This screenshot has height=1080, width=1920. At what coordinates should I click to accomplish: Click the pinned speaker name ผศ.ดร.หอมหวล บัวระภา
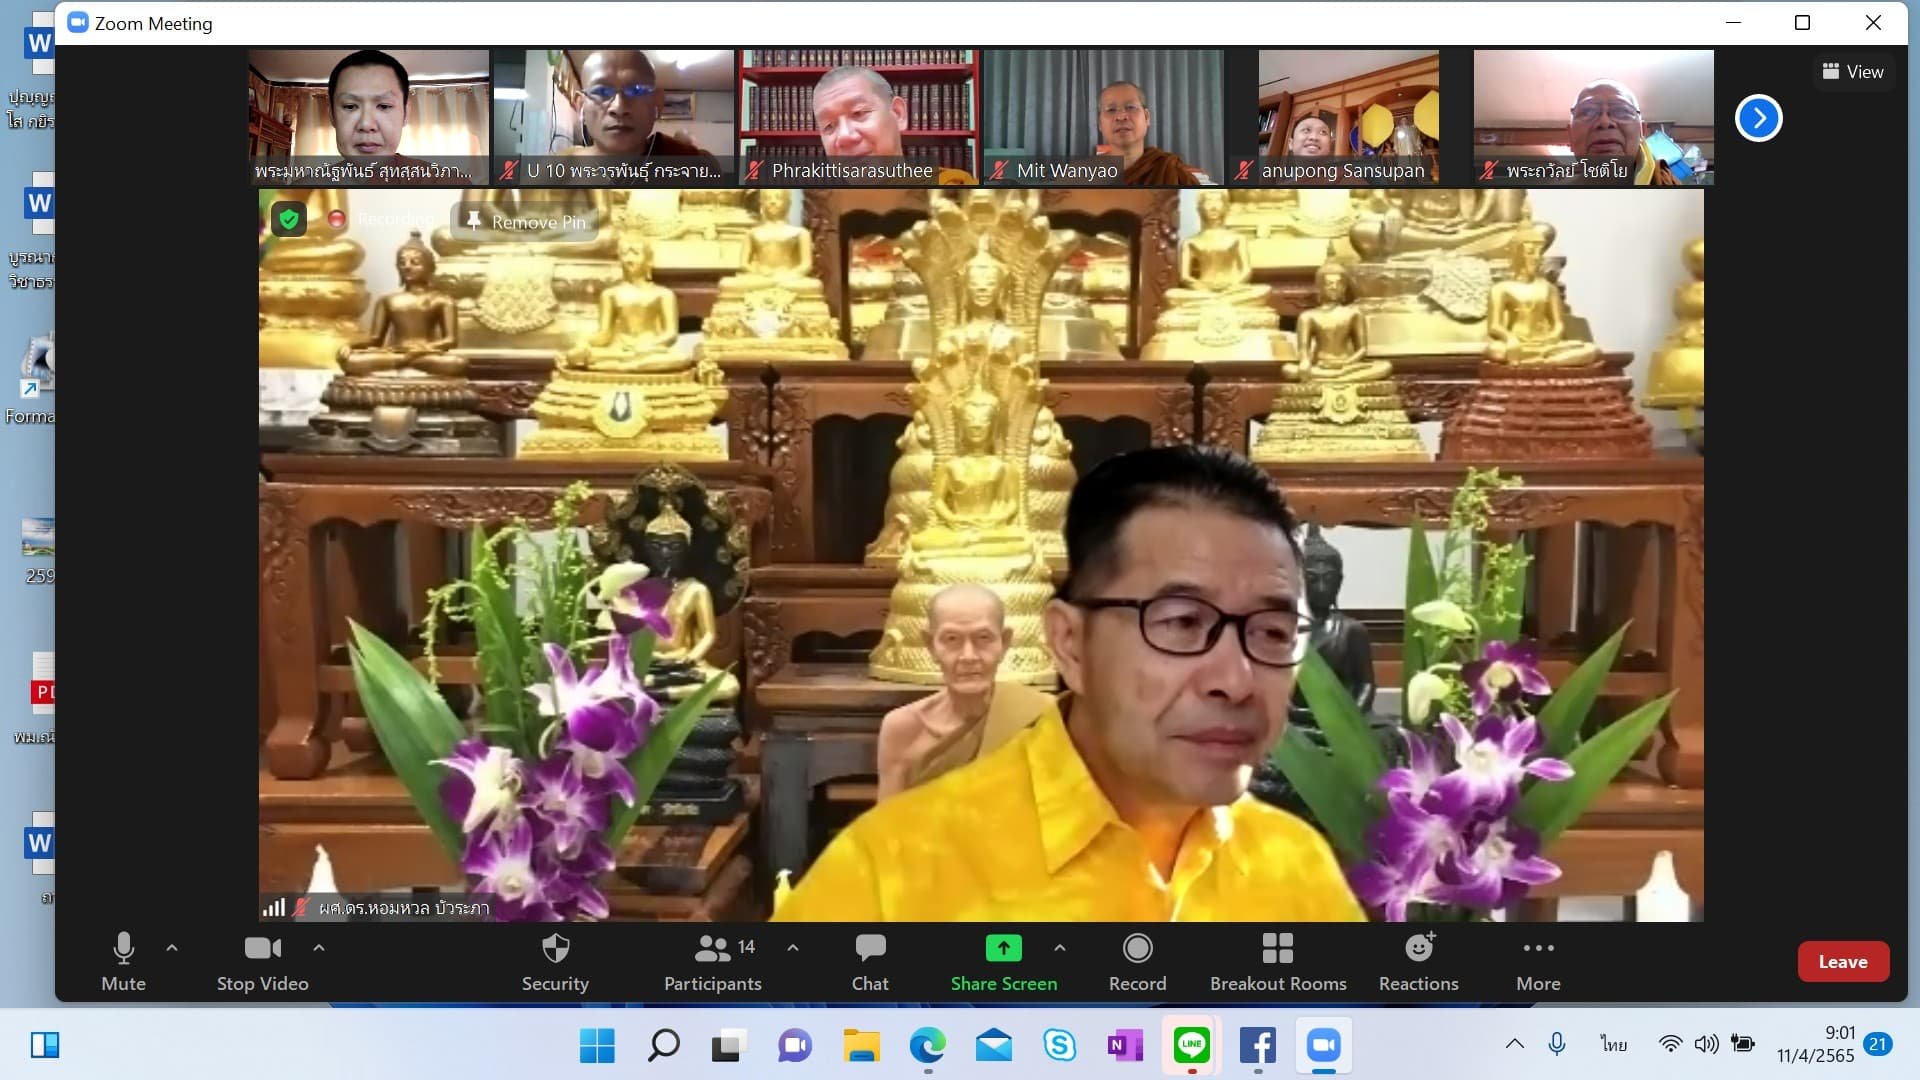404,908
